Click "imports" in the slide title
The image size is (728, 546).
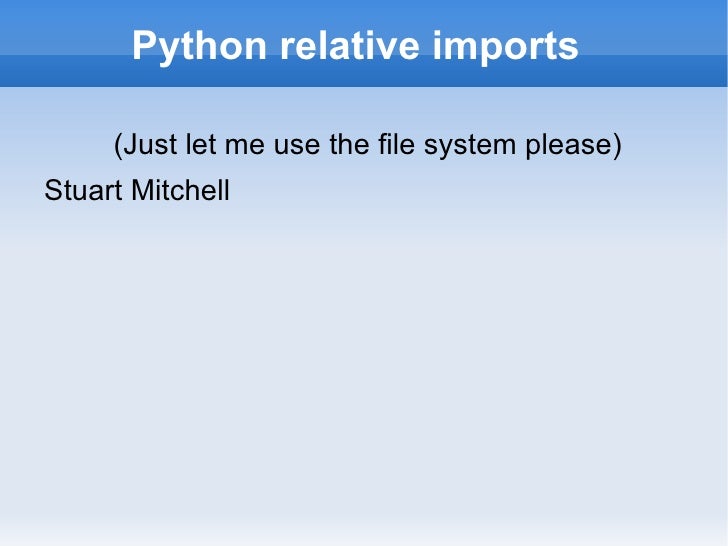(505, 47)
